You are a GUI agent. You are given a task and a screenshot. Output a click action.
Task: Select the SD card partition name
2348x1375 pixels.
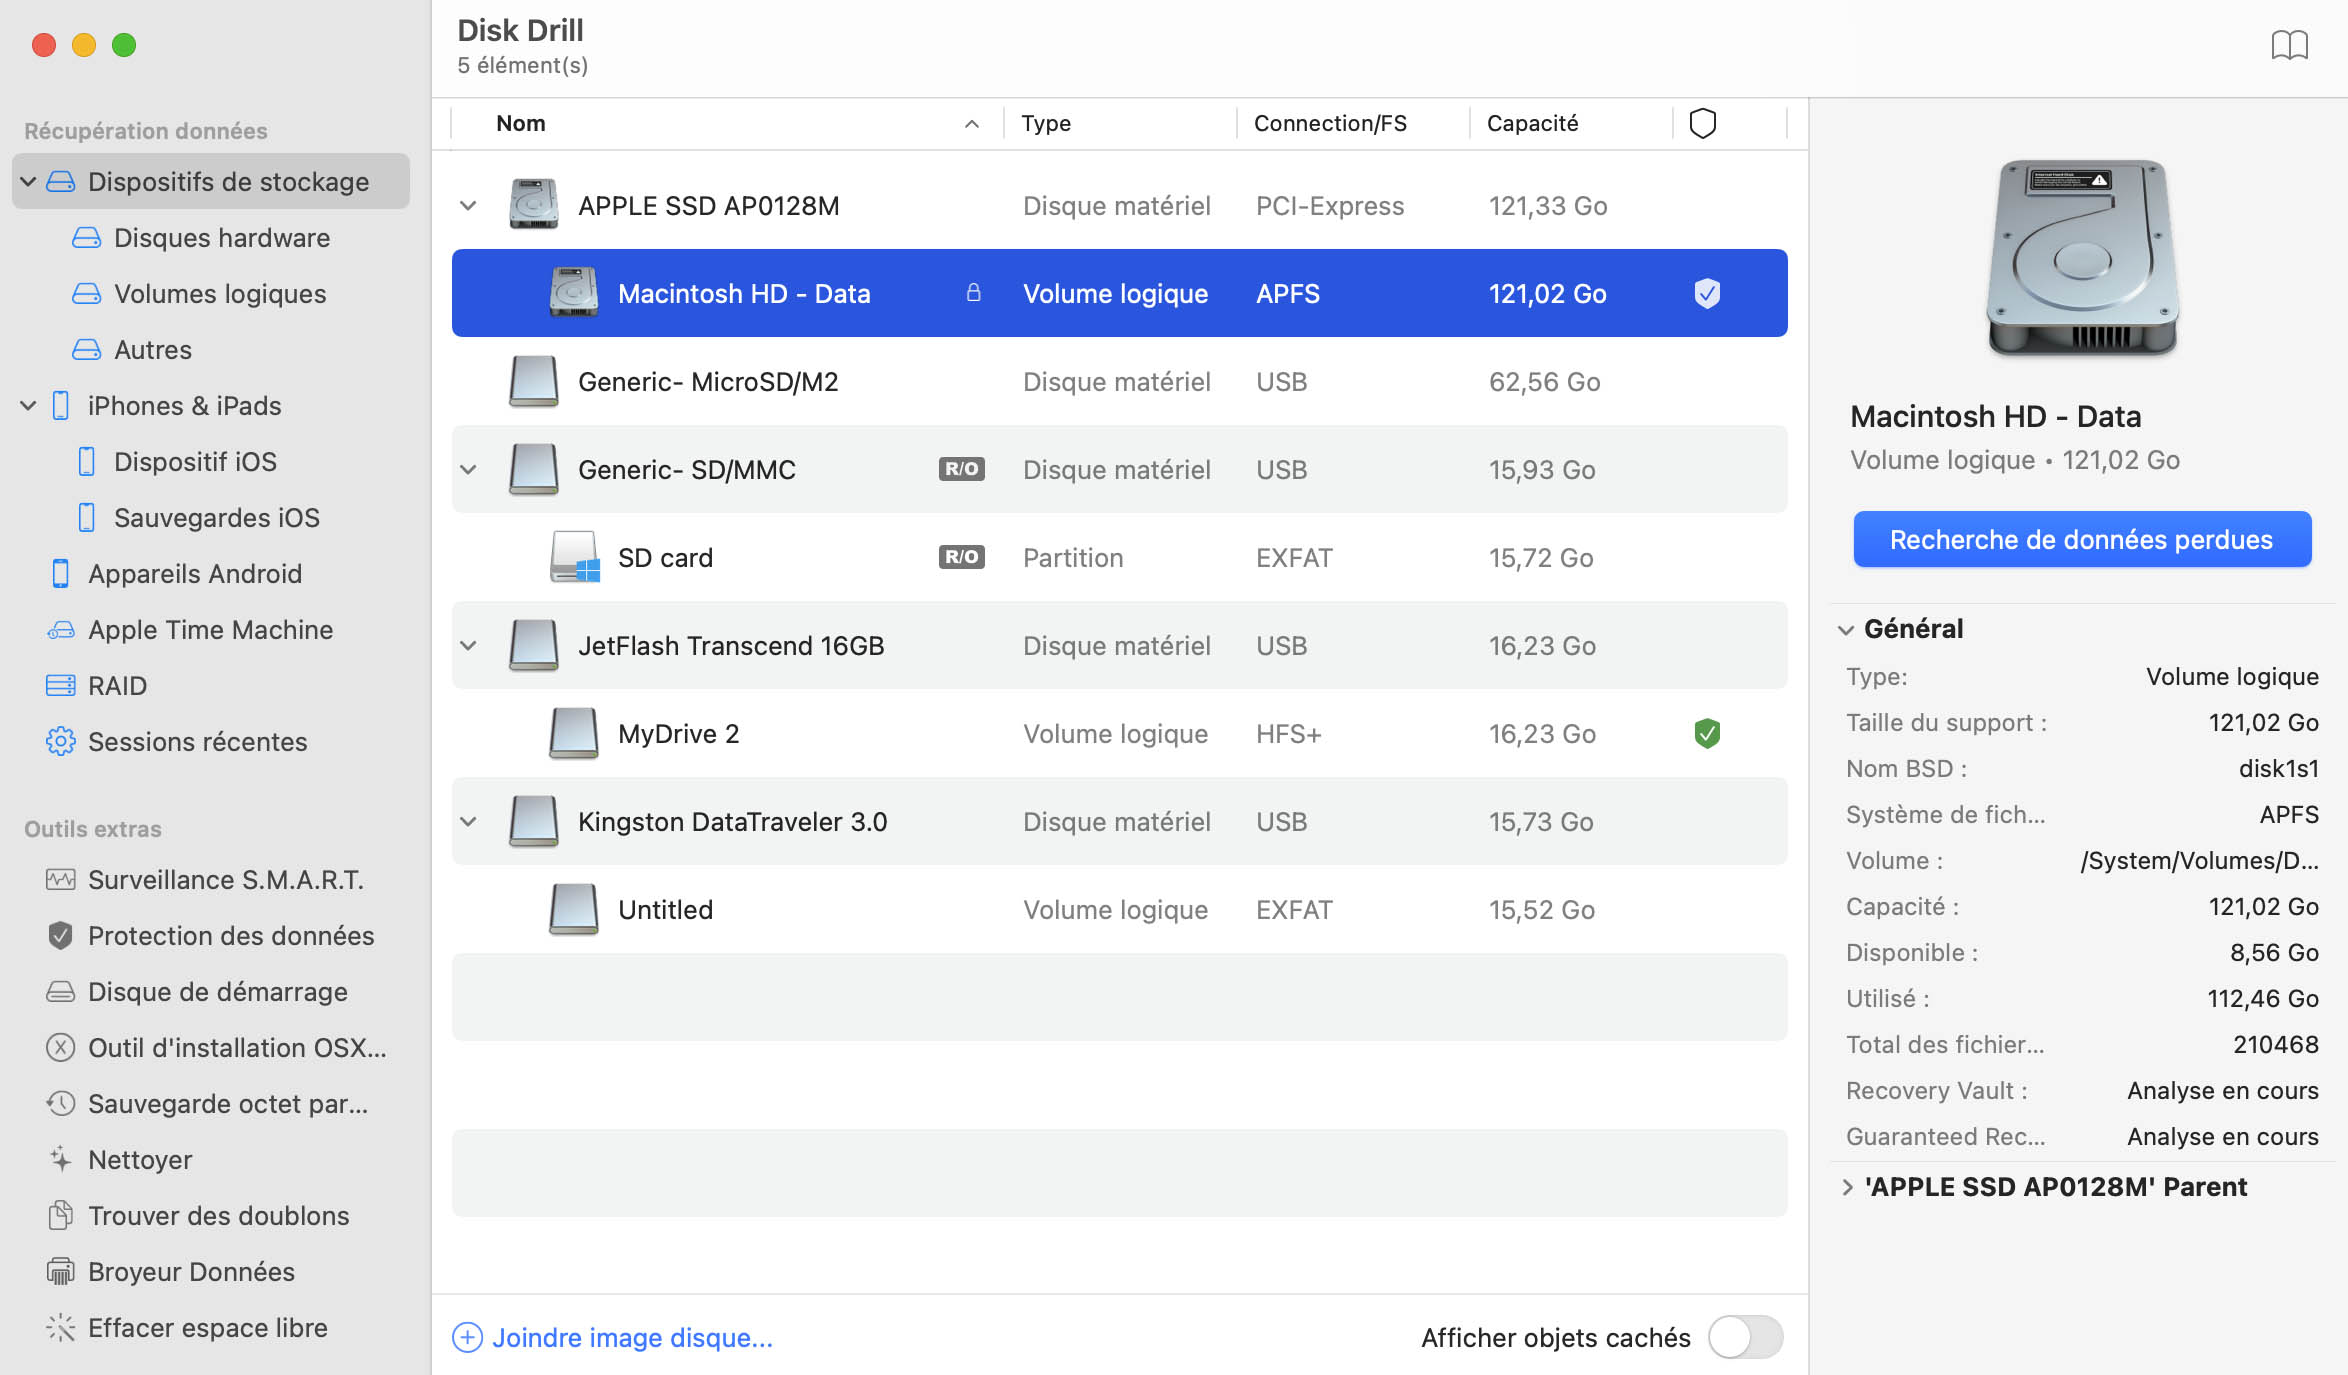(x=665, y=557)
